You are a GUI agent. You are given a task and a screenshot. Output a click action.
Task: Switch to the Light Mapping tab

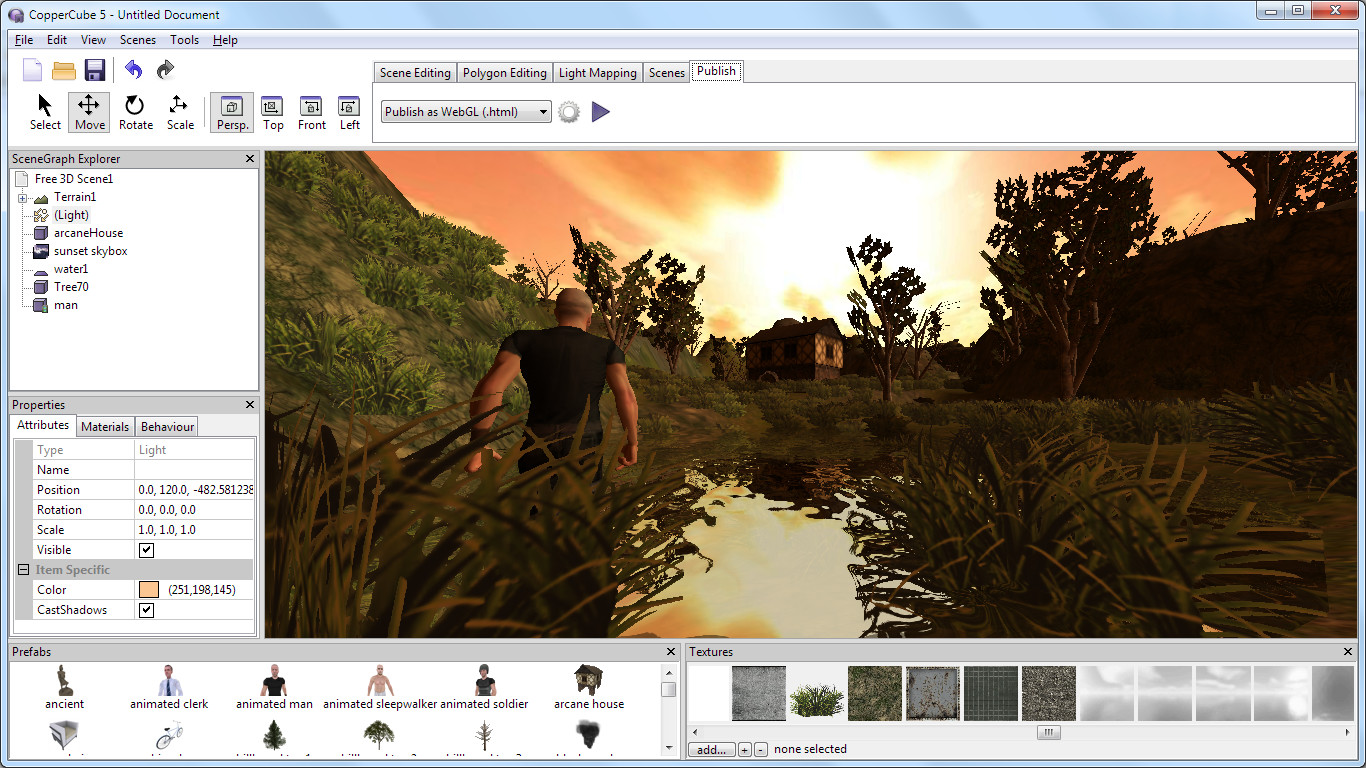click(597, 73)
